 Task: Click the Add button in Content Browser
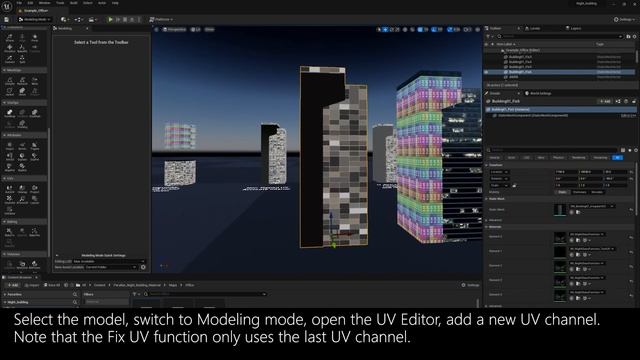click(x=12, y=285)
